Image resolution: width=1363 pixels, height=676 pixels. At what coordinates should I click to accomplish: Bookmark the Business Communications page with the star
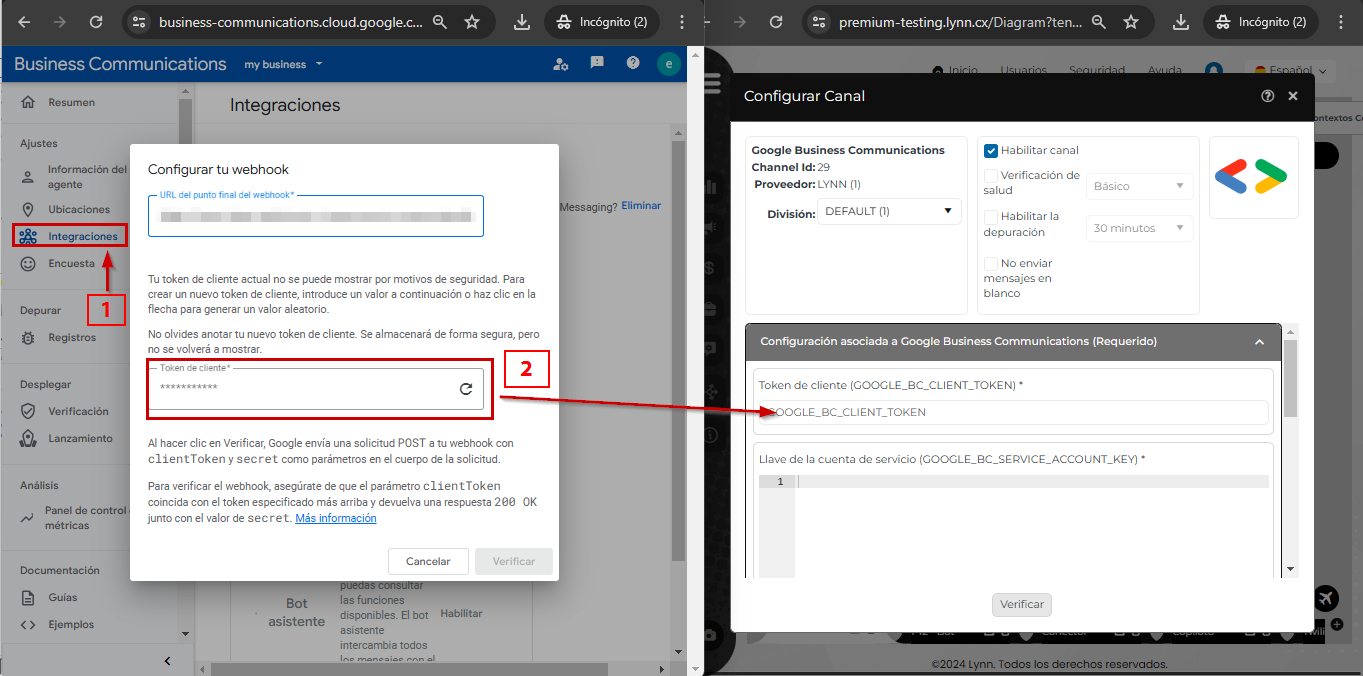click(x=472, y=22)
